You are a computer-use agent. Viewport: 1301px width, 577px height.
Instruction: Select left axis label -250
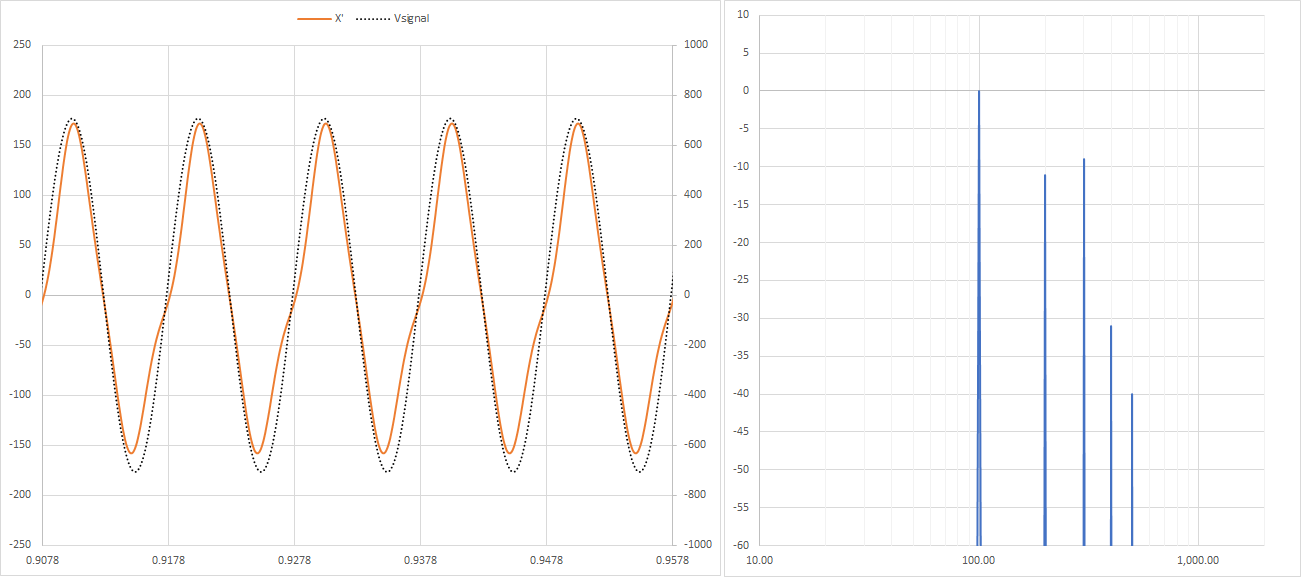click(x=20, y=545)
